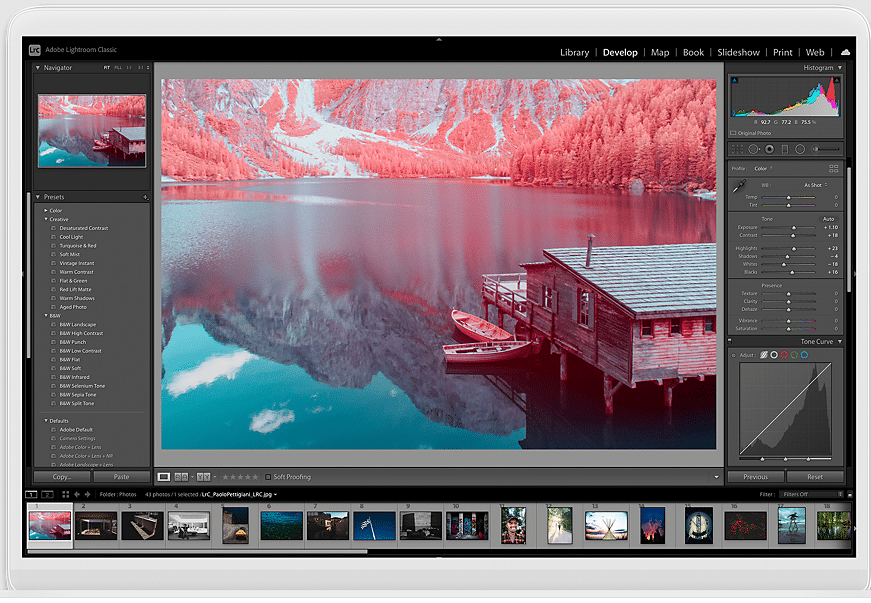Click the Copy... button

(x=62, y=477)
